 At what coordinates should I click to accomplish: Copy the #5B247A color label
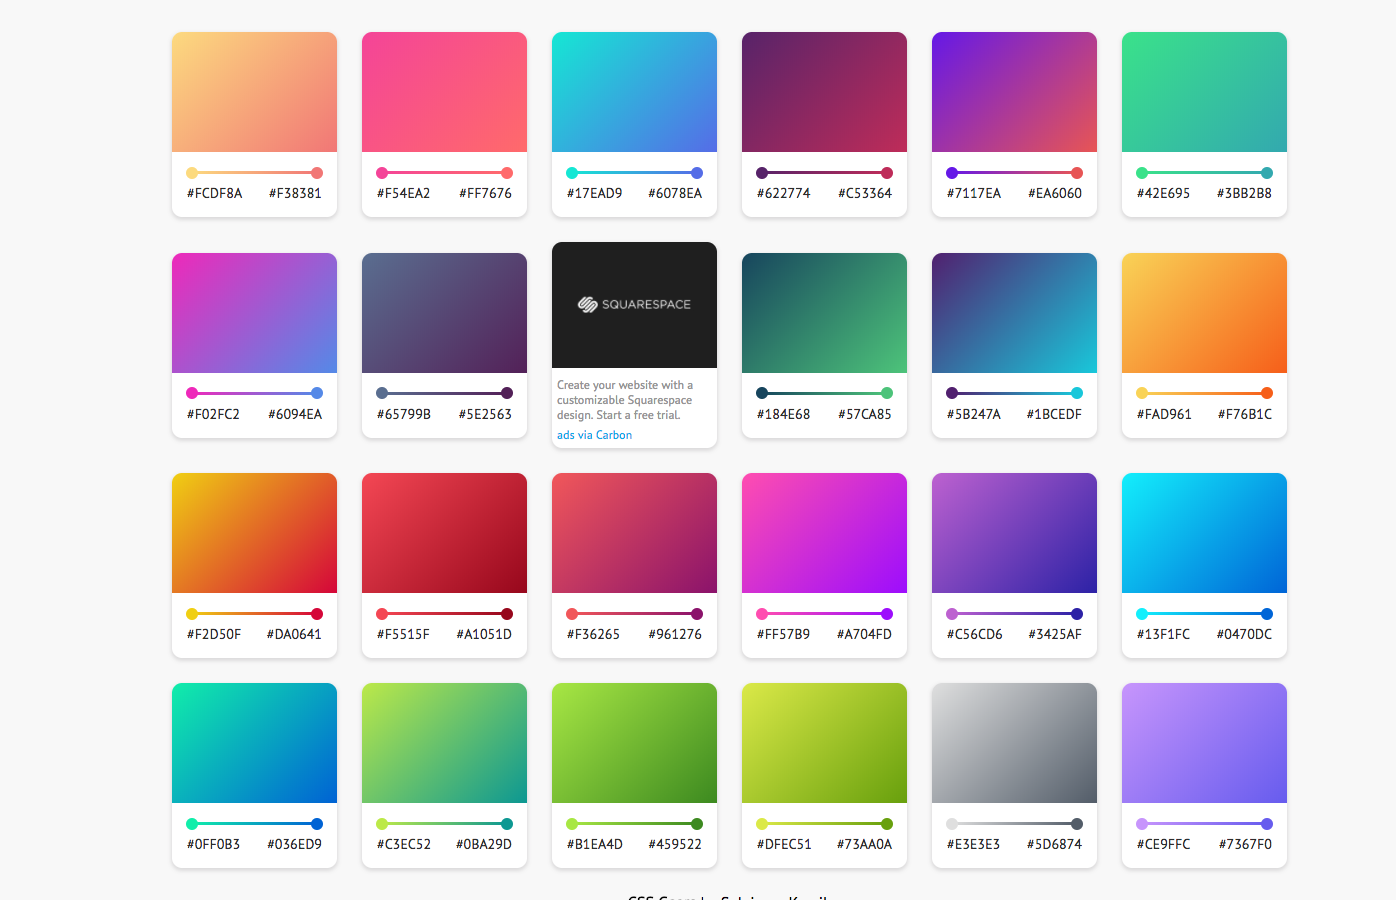click(x=974, y=414)
